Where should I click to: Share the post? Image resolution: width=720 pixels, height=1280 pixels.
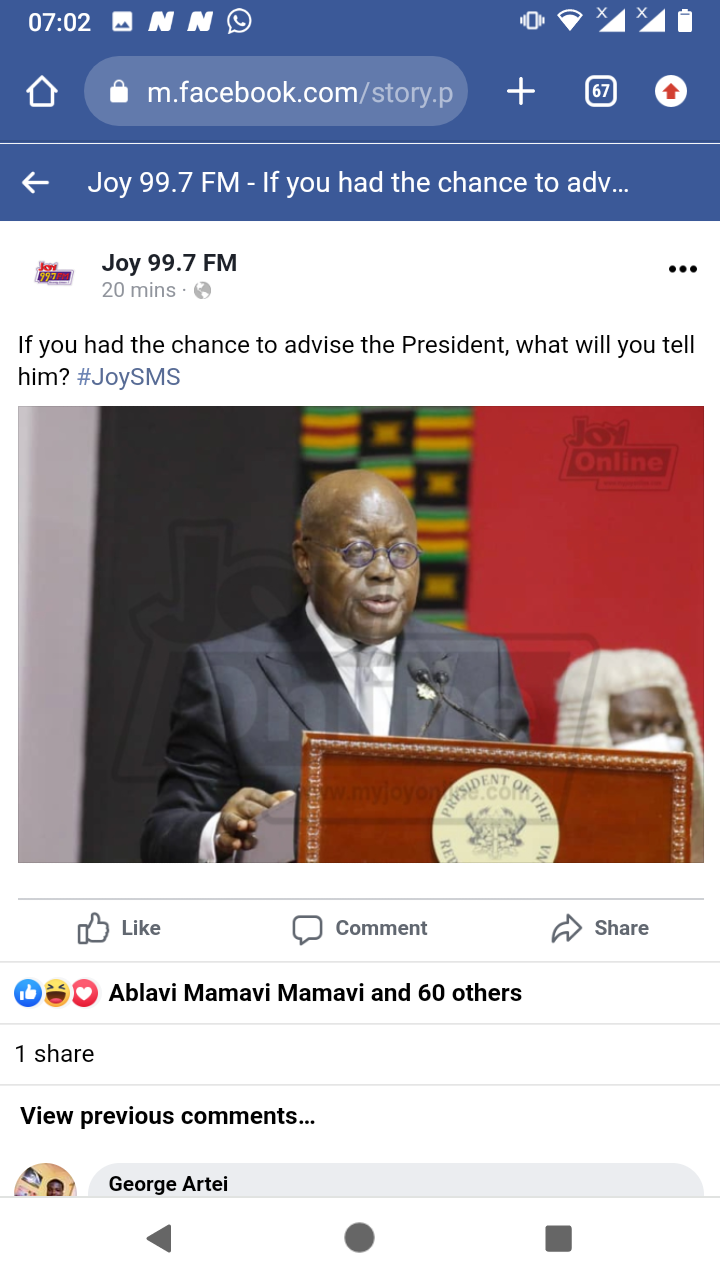[600, 928]
